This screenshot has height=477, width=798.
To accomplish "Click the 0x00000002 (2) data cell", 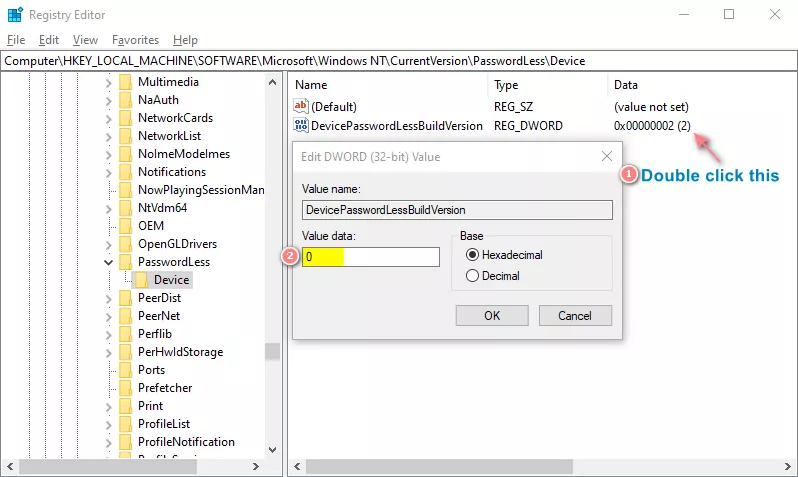I will point(652,126).
